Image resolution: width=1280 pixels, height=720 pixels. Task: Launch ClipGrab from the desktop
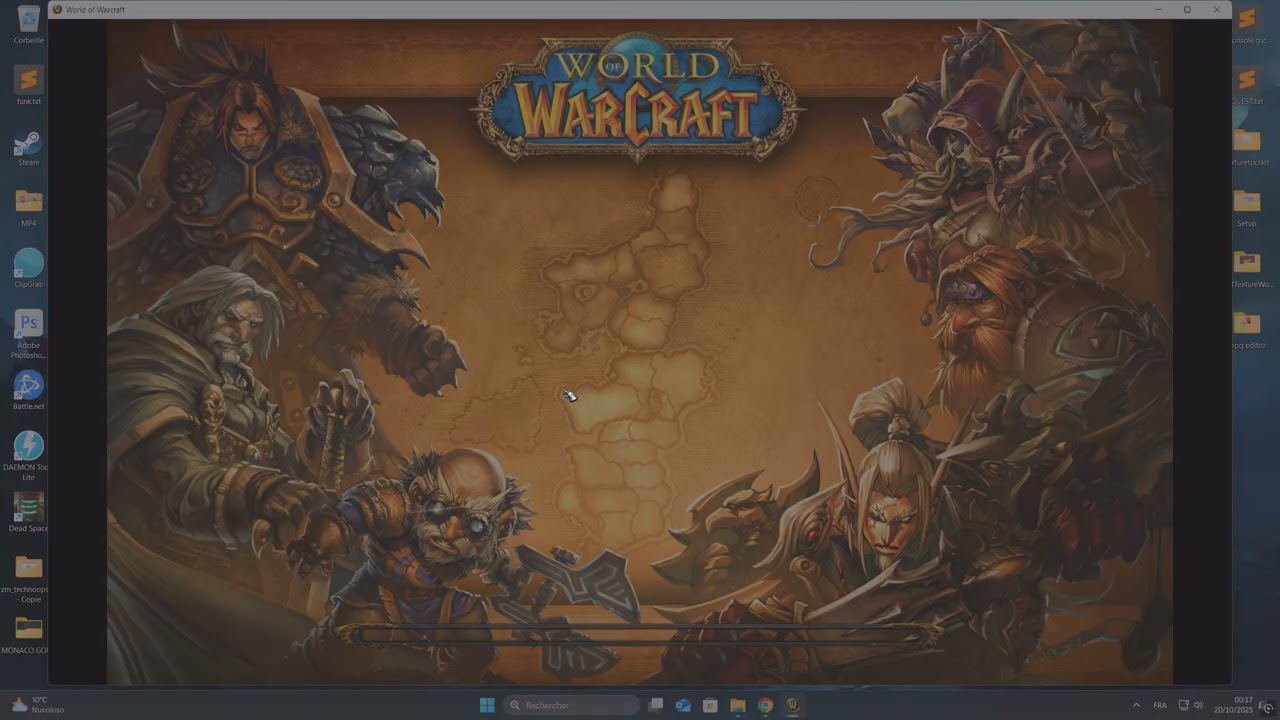pos(29,268)
